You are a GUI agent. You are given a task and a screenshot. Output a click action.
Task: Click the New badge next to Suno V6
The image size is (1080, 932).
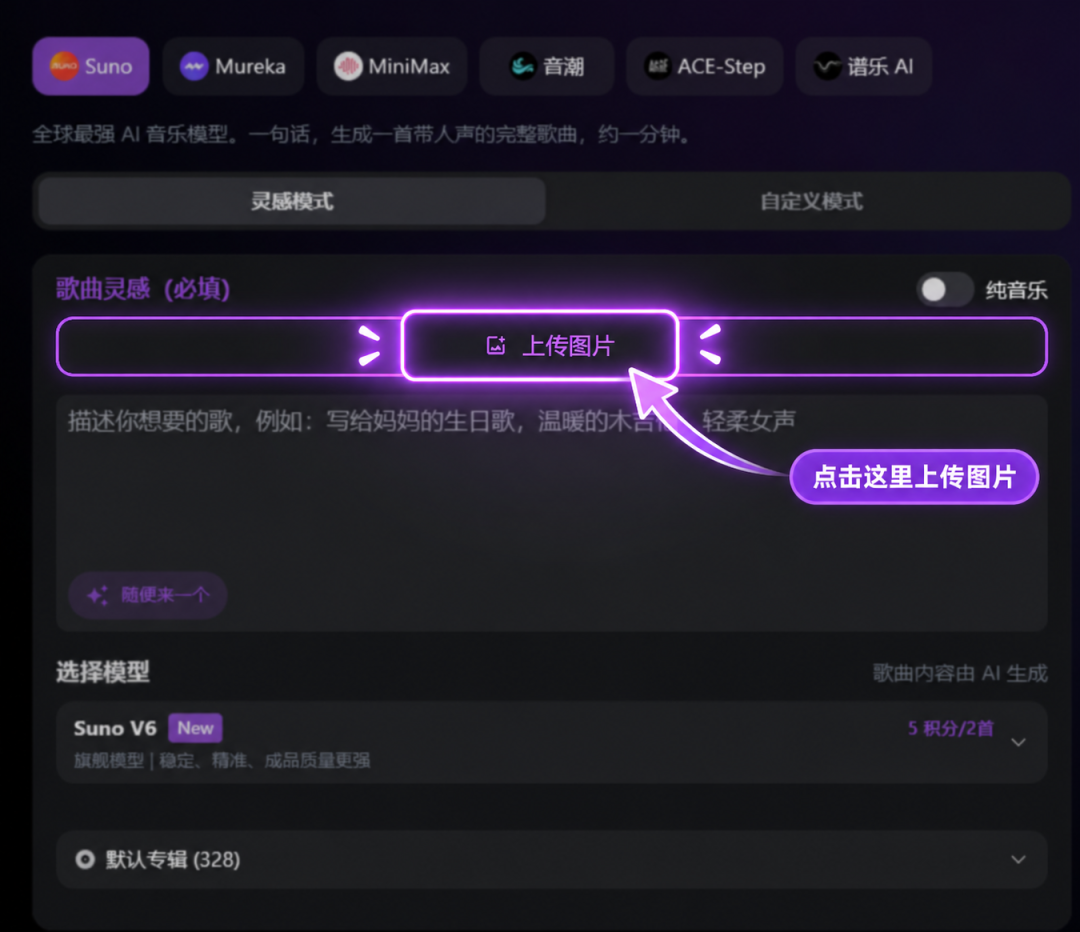195,728
